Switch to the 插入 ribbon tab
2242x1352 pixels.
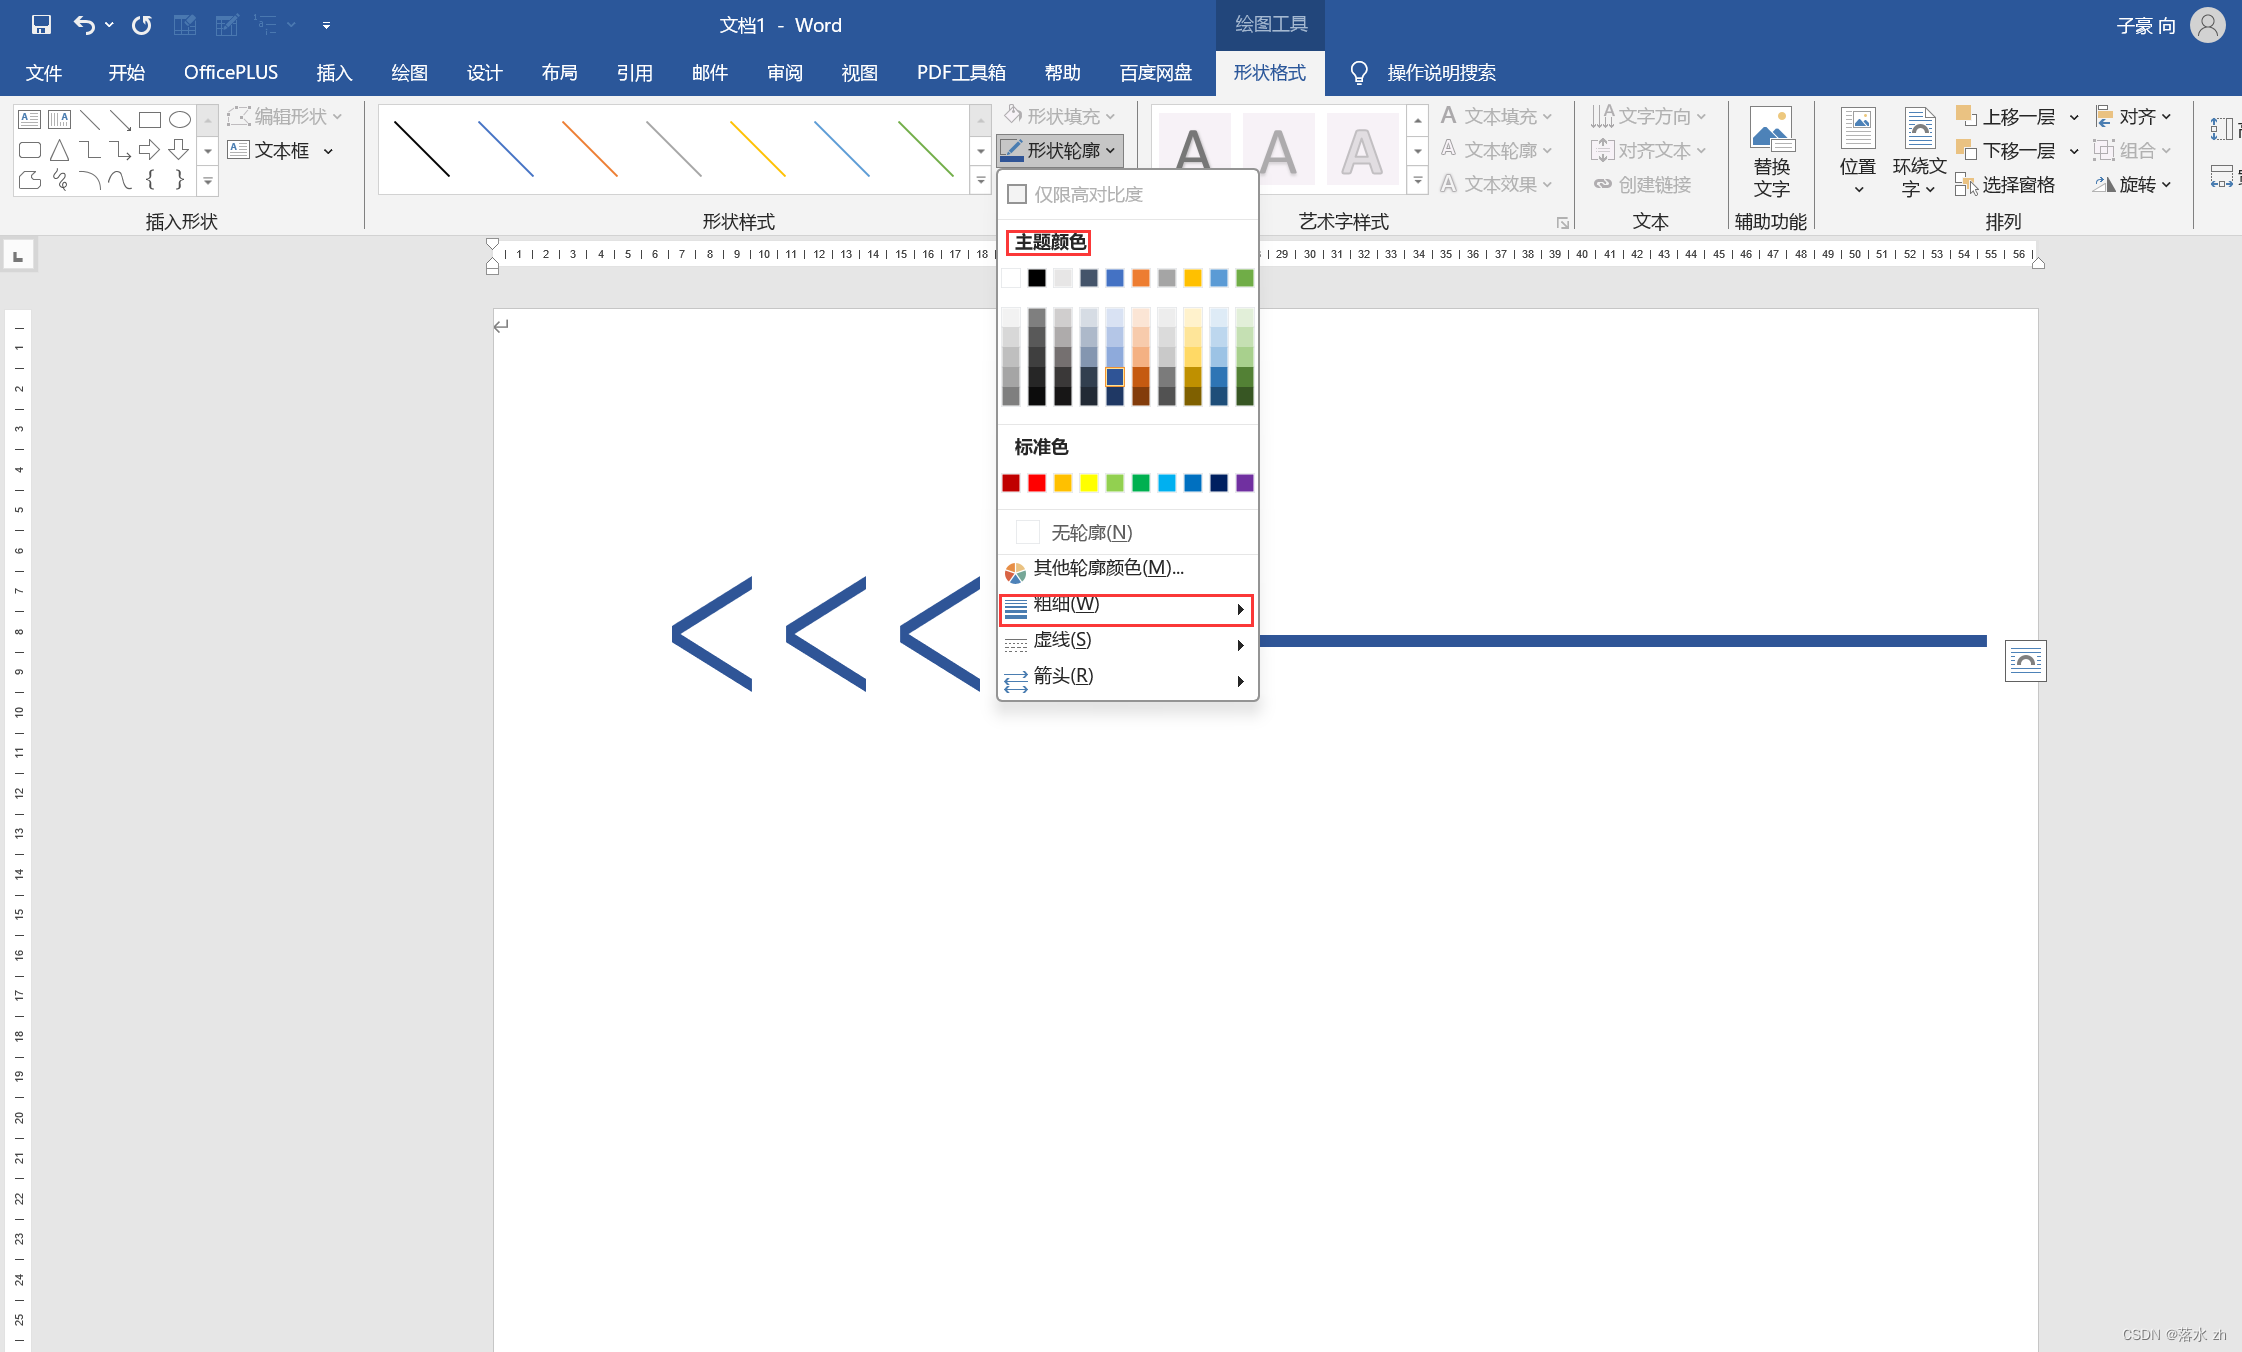[x=334, y=73]
